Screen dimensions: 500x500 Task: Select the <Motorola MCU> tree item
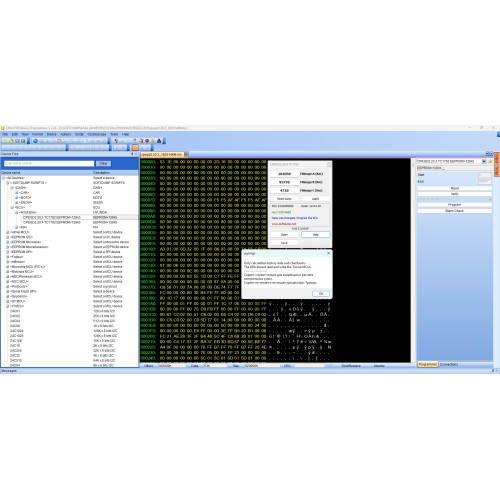tap(22, 271)
